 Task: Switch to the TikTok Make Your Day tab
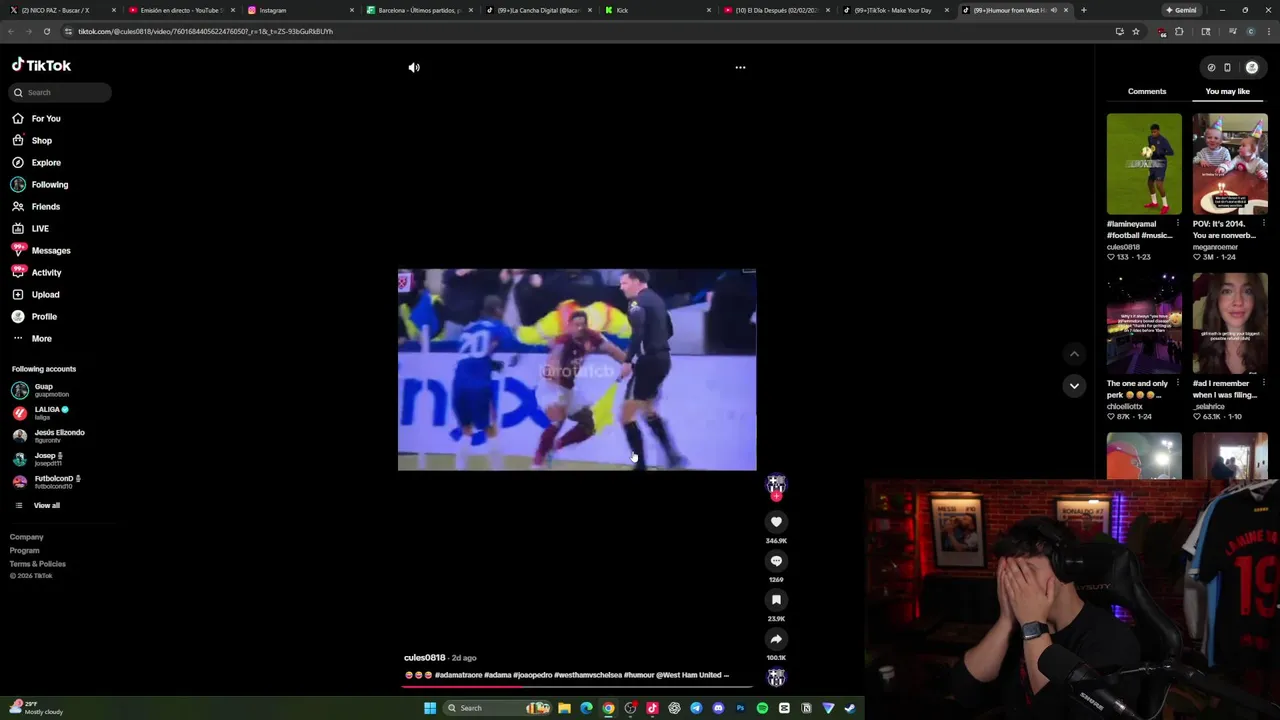pos(896,10)
